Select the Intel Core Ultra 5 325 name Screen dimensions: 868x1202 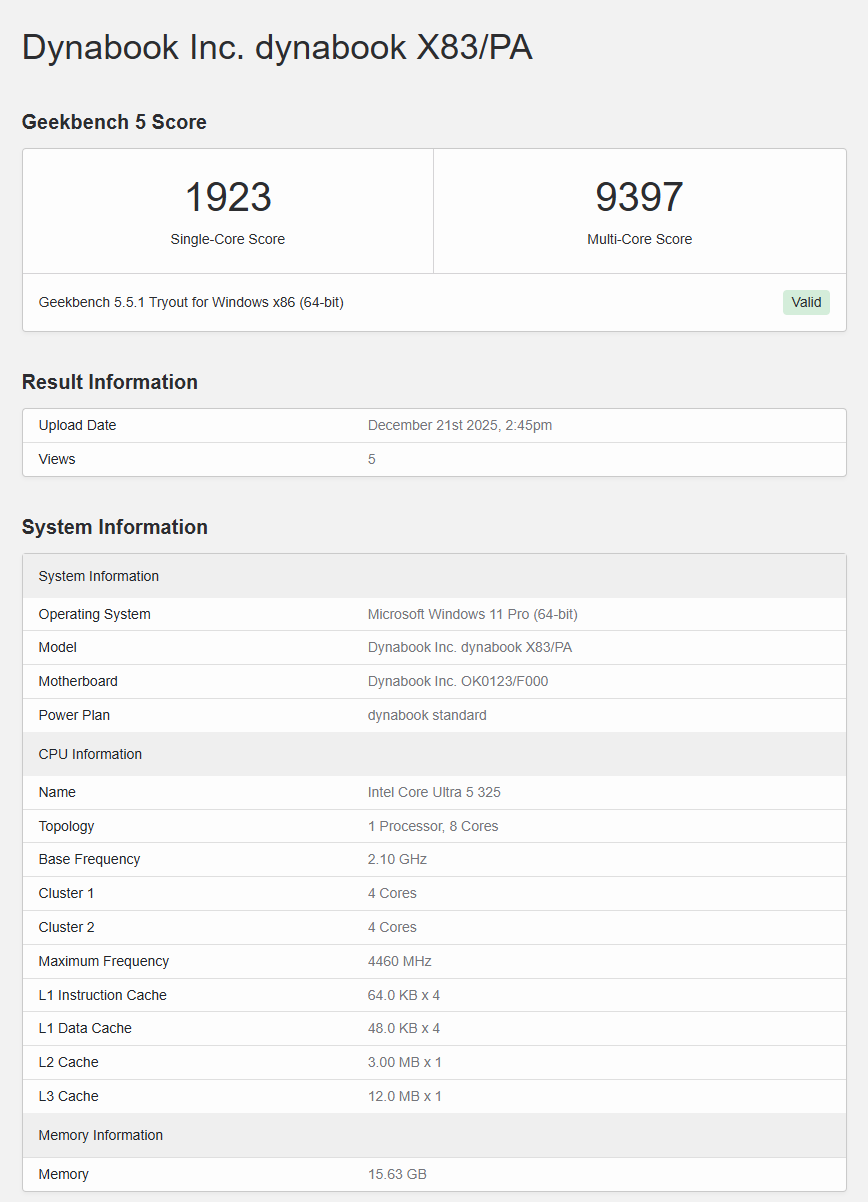(436, 792)
